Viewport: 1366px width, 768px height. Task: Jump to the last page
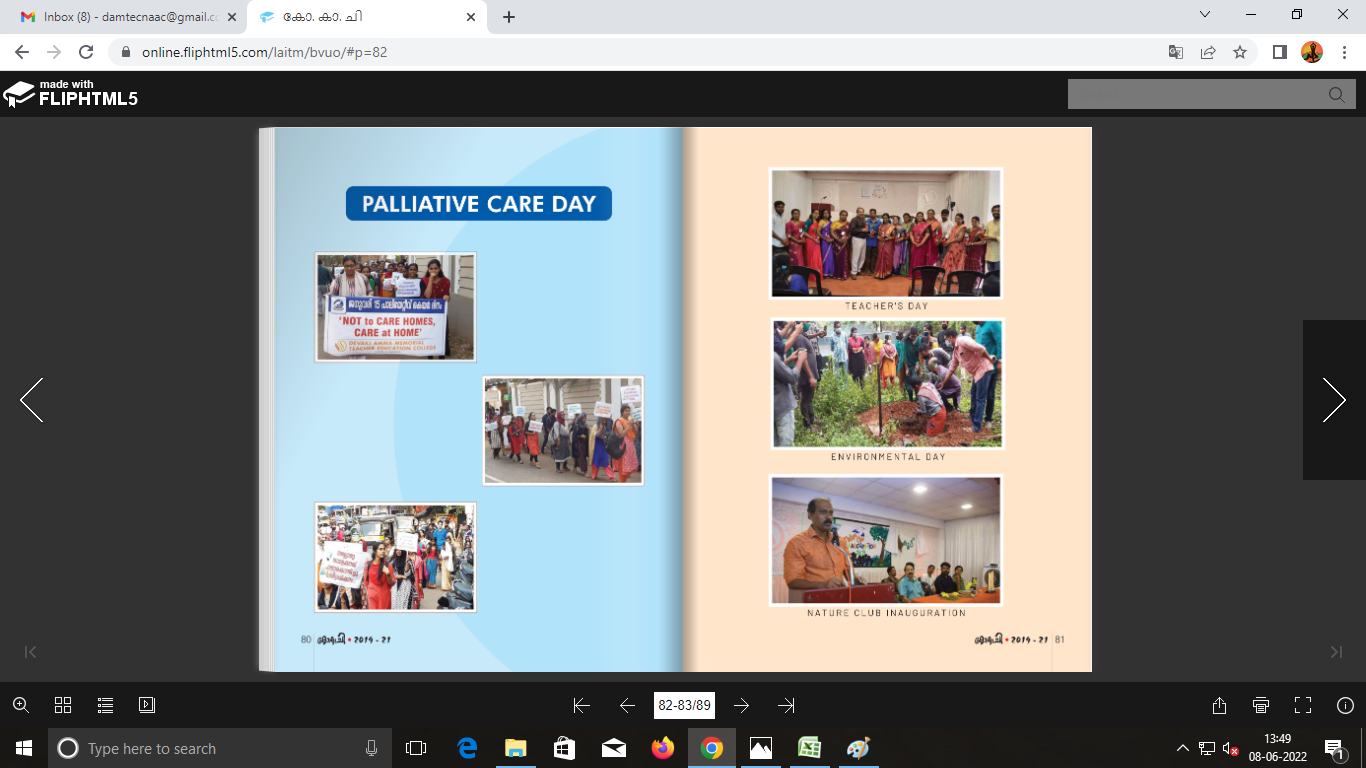point(786,705)
